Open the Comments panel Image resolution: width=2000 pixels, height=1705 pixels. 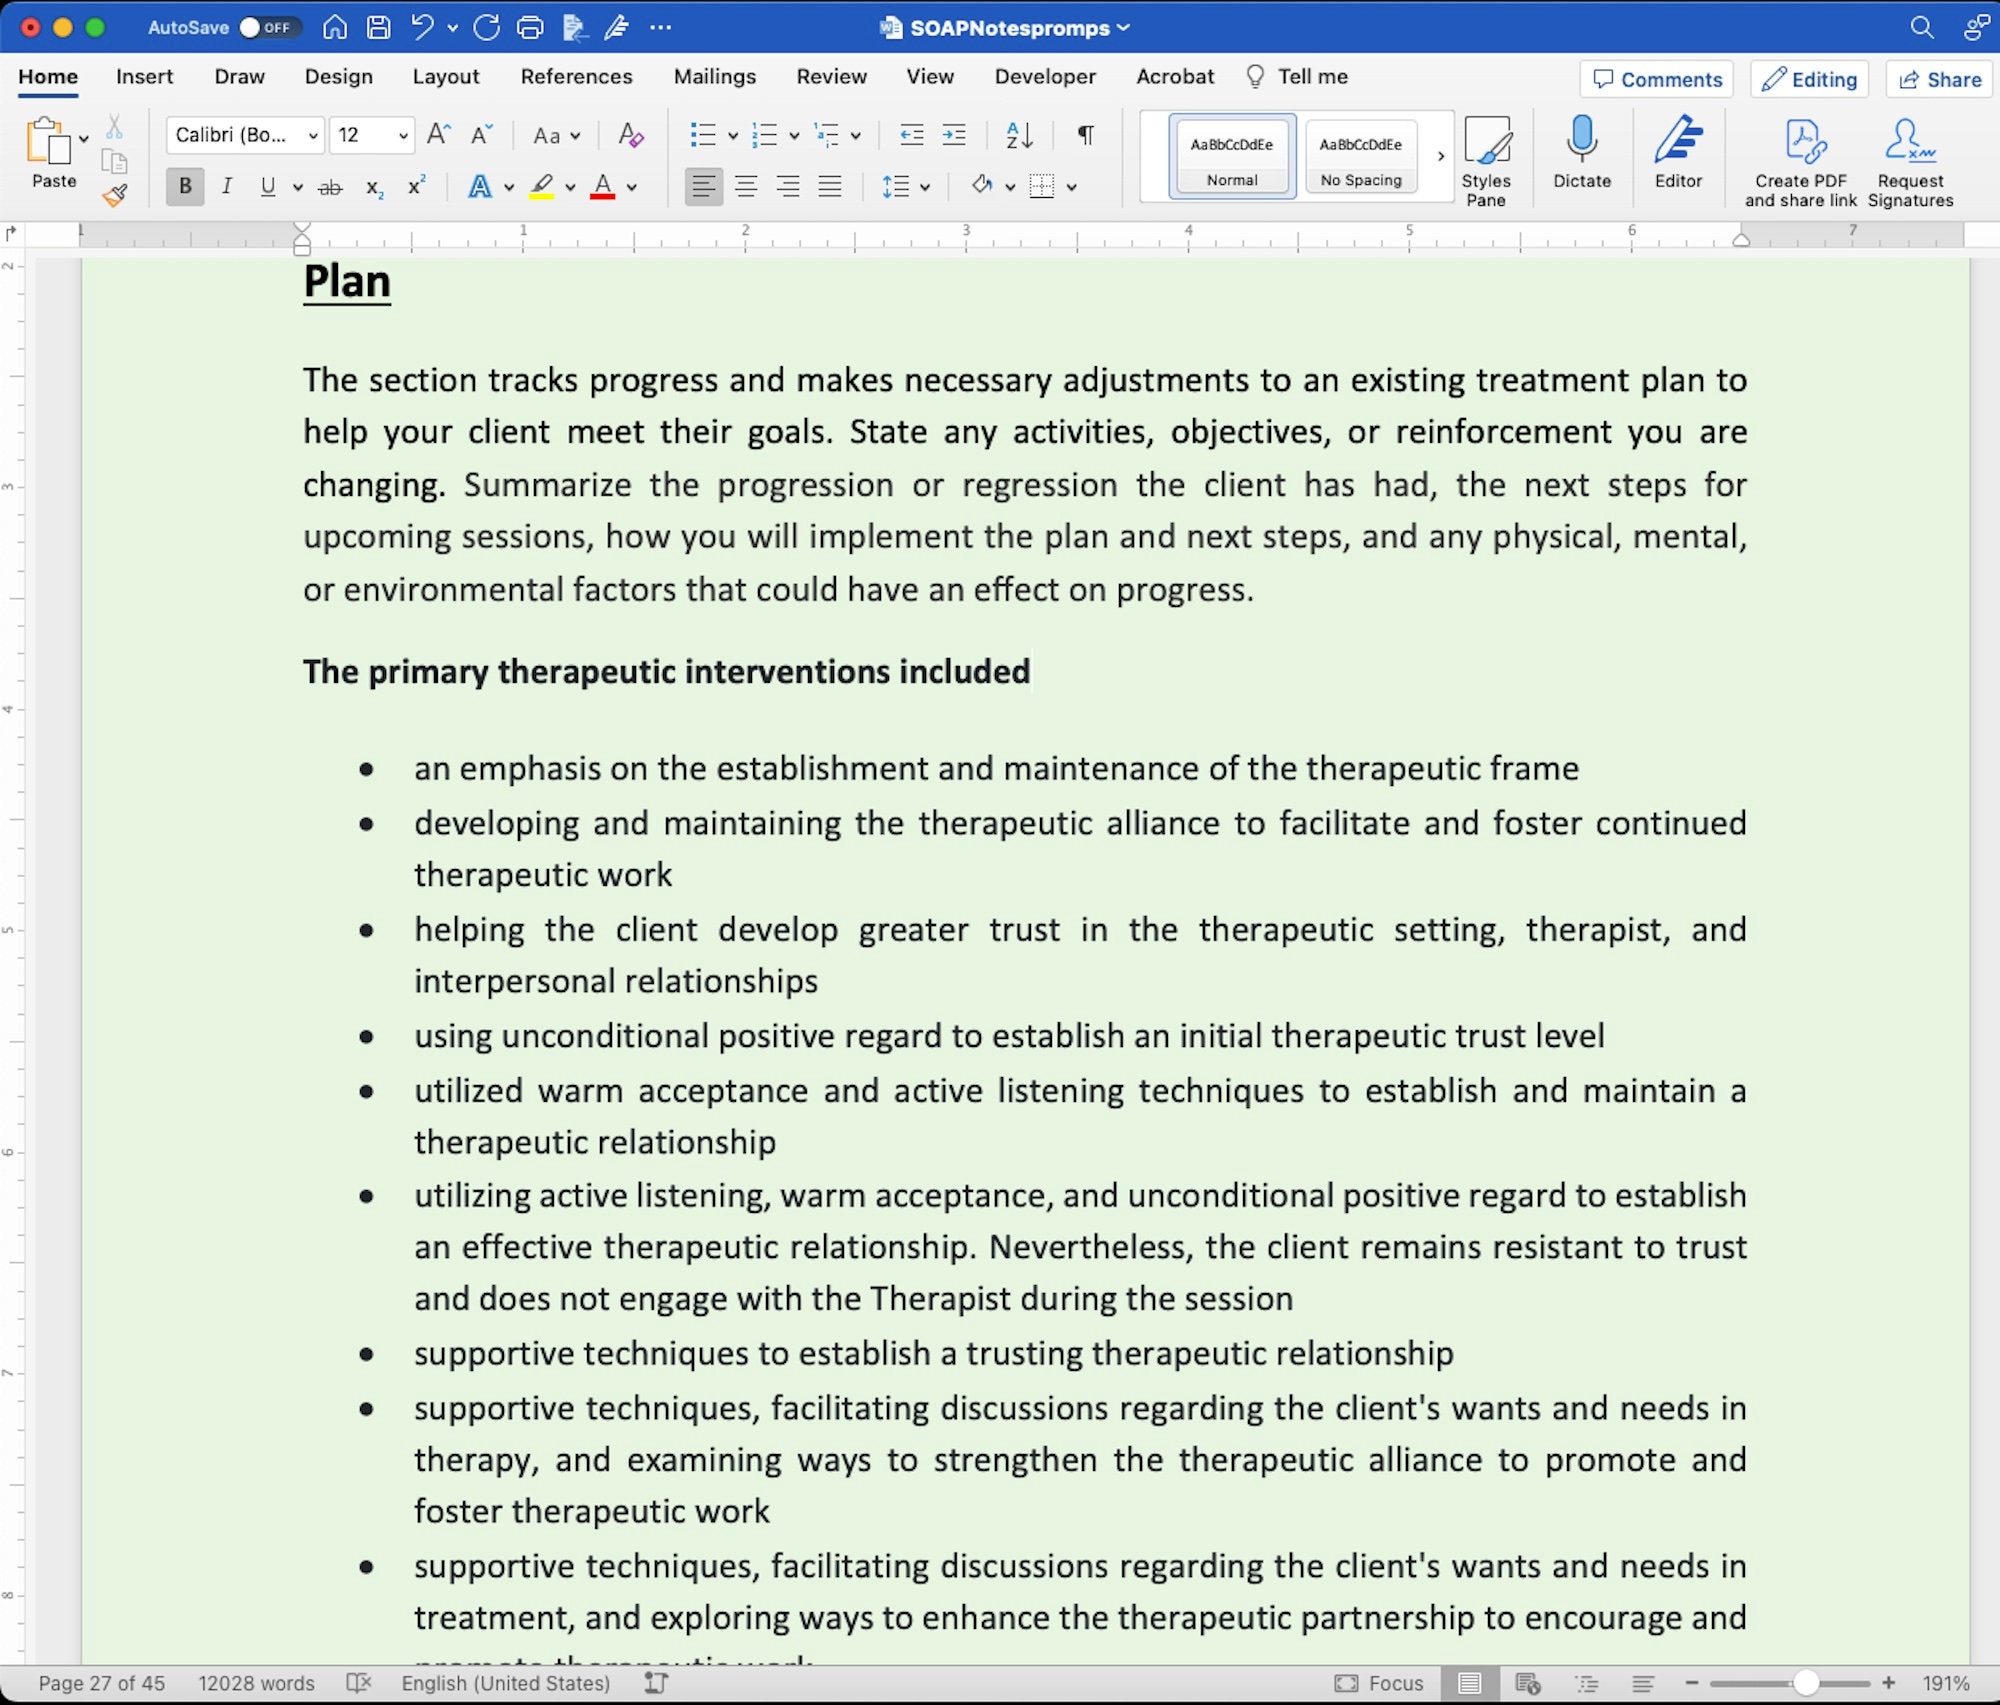pyautogui.click(x=1656, y=79)
